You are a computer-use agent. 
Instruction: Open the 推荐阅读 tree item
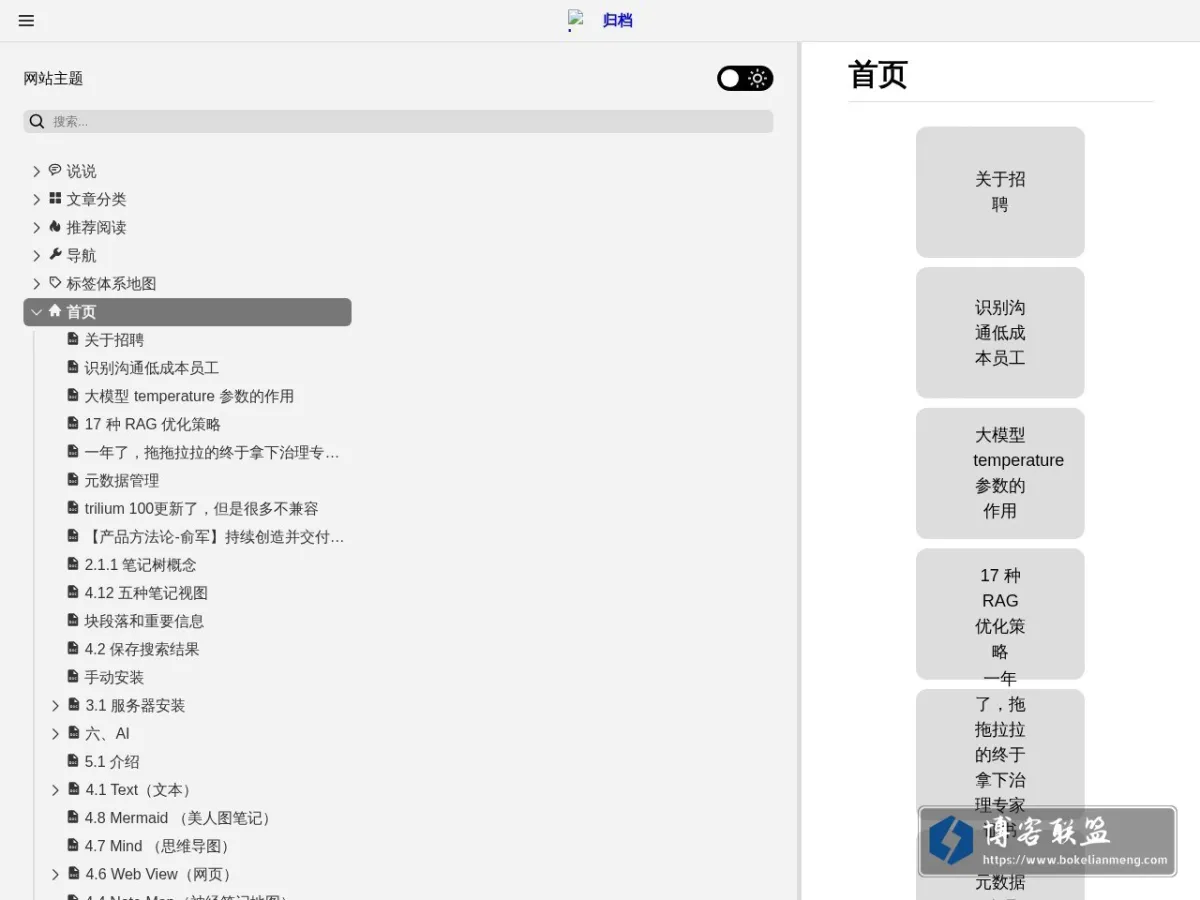pyautogui.click(x=97, y=228)
